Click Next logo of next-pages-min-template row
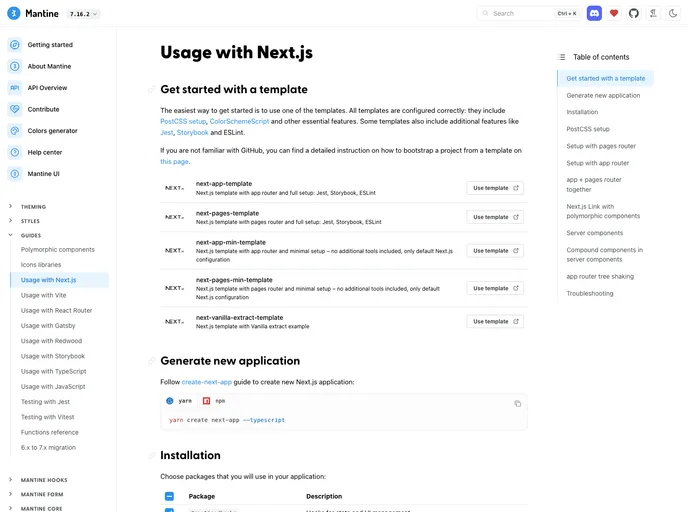This screenshot has width=688, height=512. tap(175, 288)
